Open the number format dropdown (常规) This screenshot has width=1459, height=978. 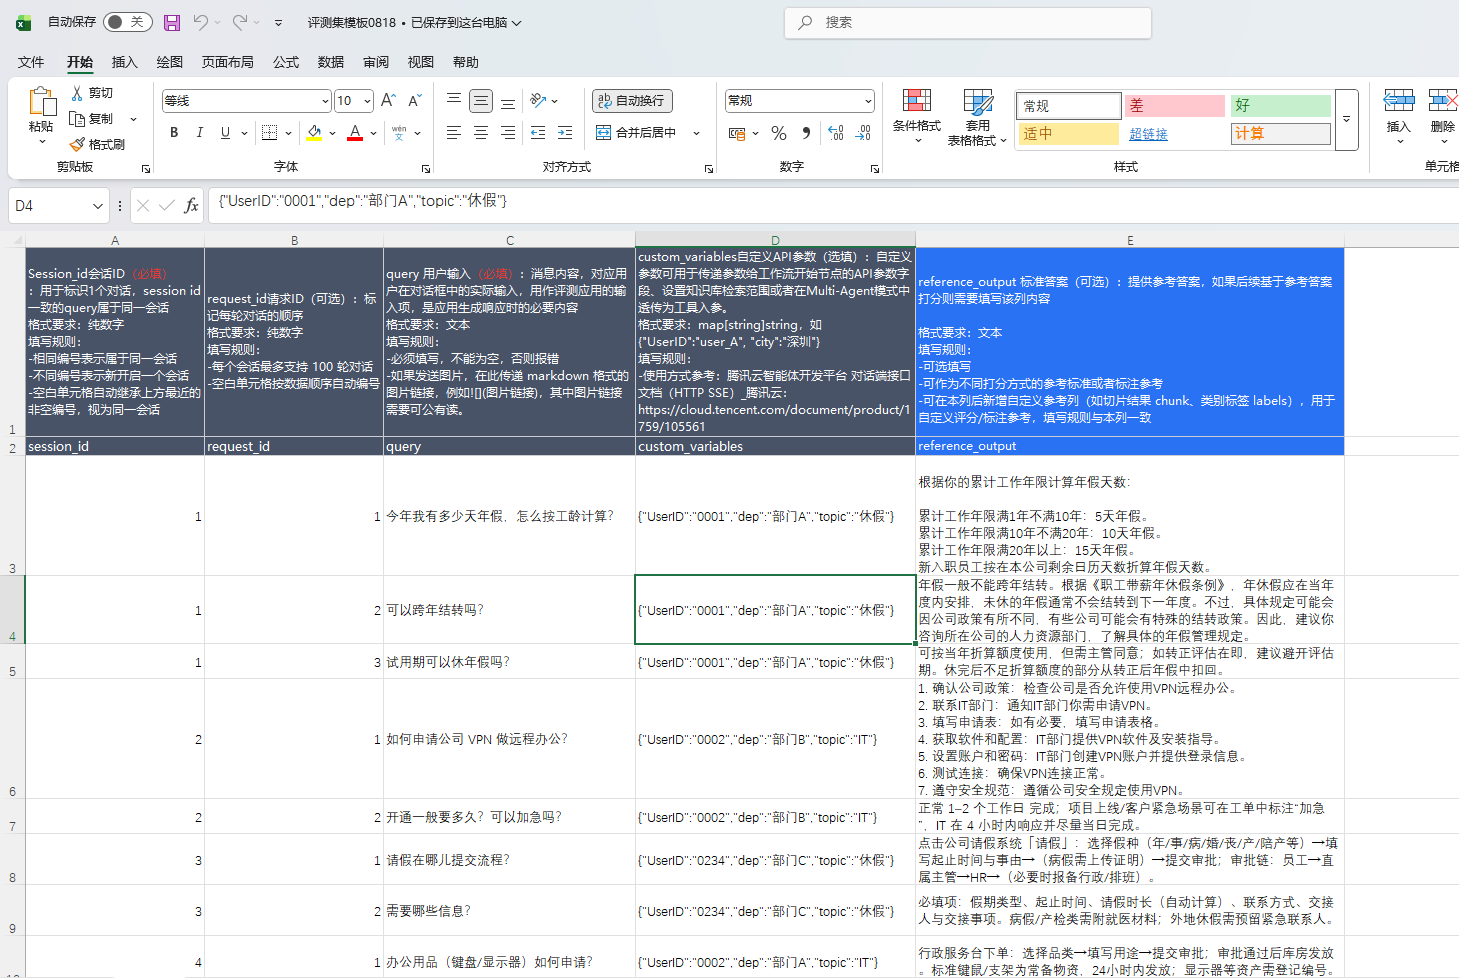pos(867,101)
